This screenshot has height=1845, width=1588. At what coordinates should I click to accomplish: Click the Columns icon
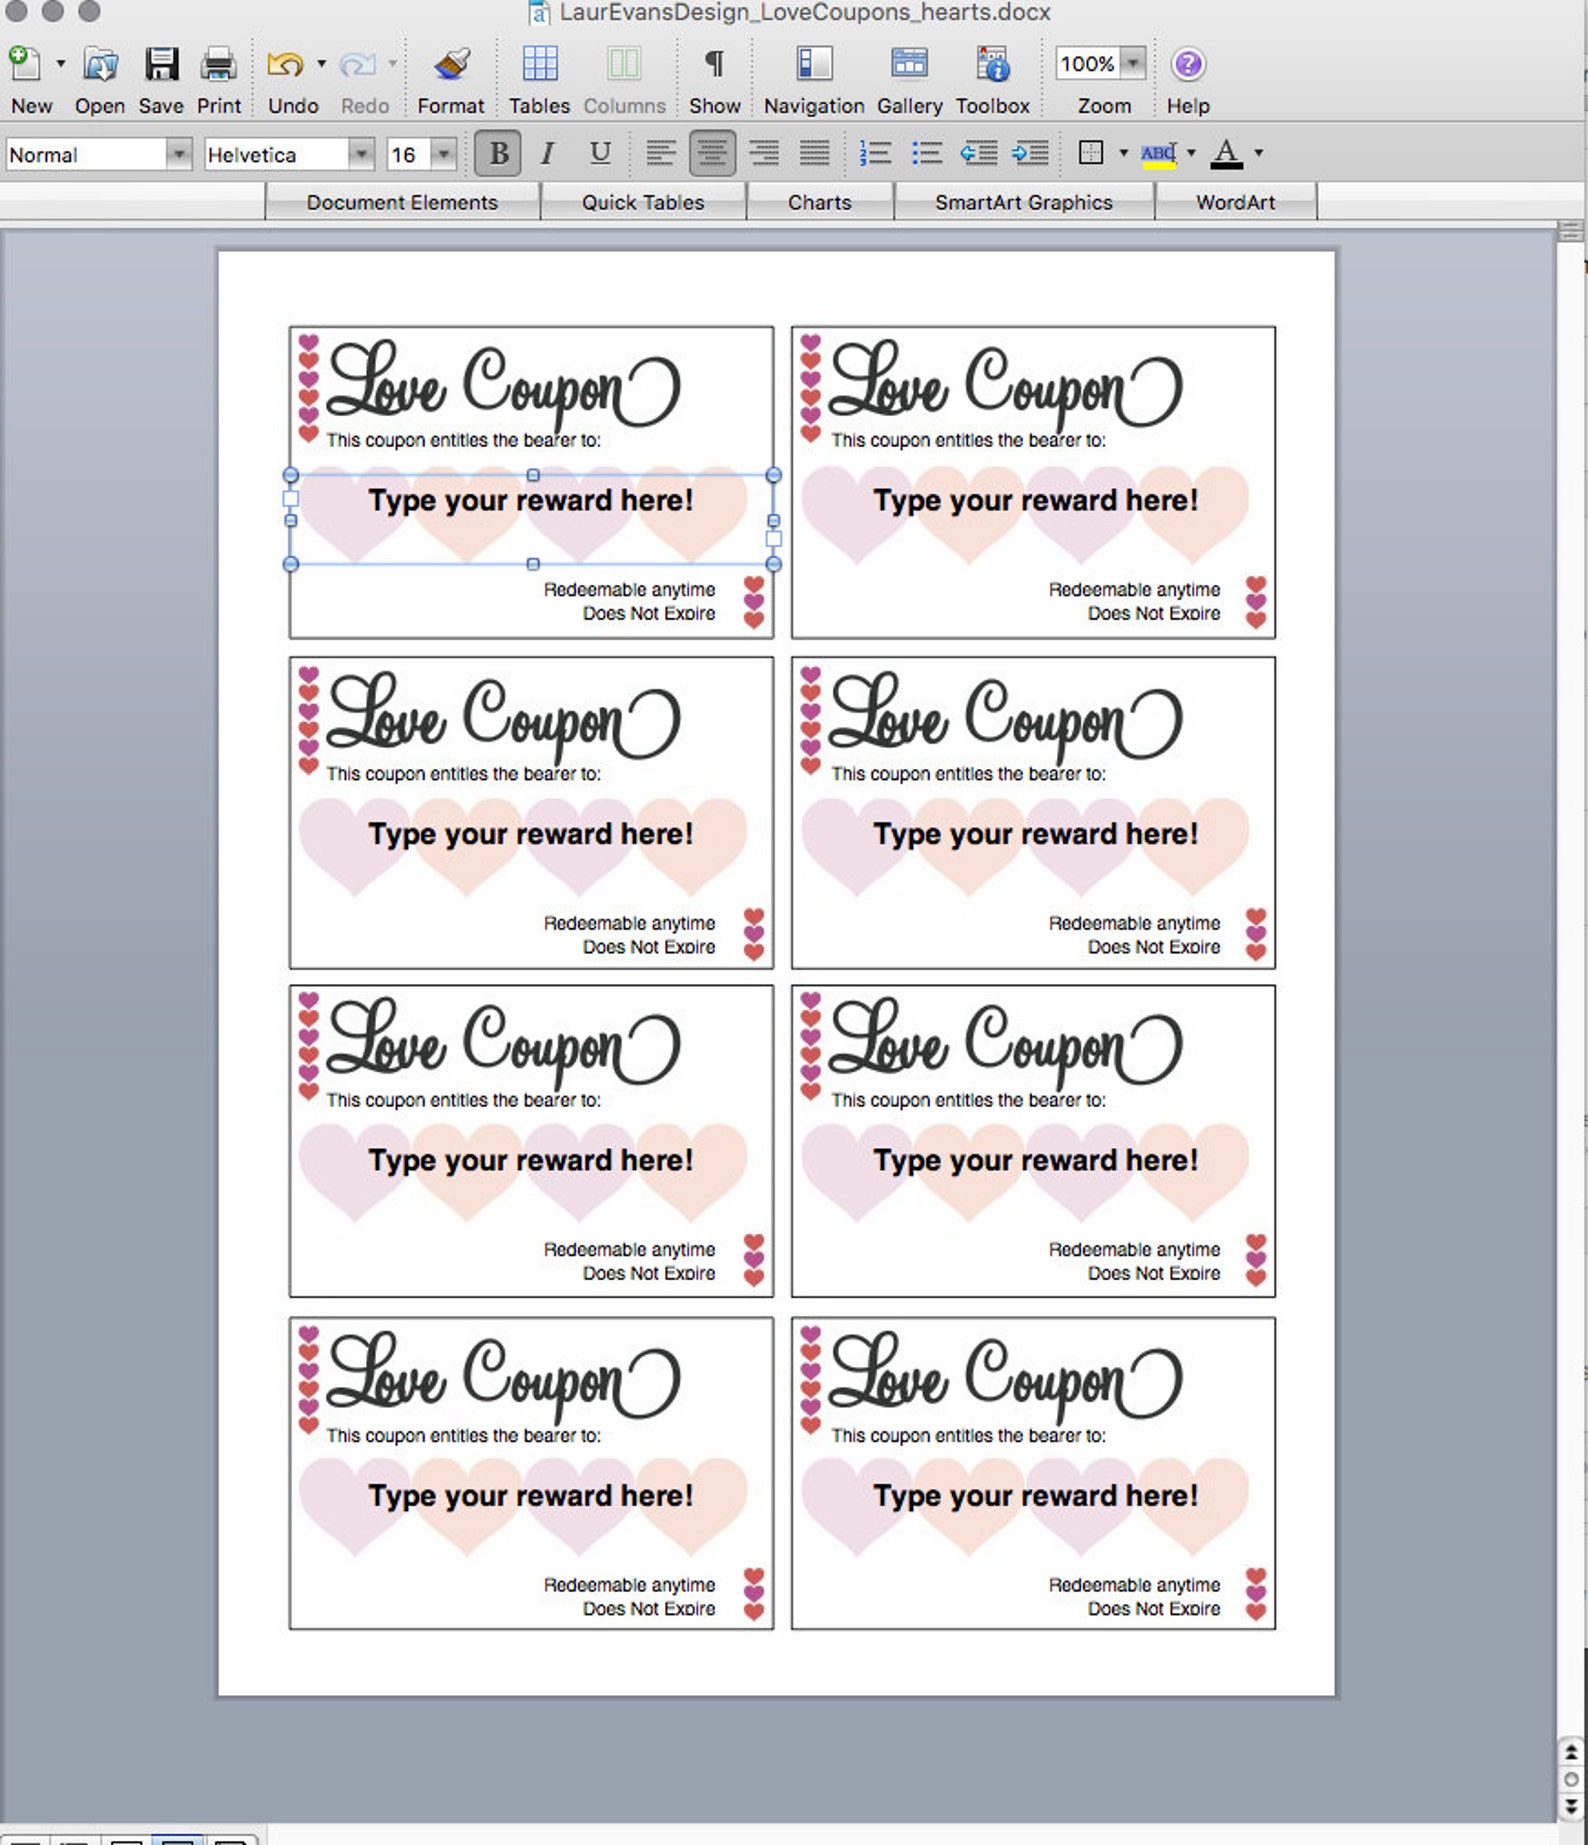click(x=624, y=64)
